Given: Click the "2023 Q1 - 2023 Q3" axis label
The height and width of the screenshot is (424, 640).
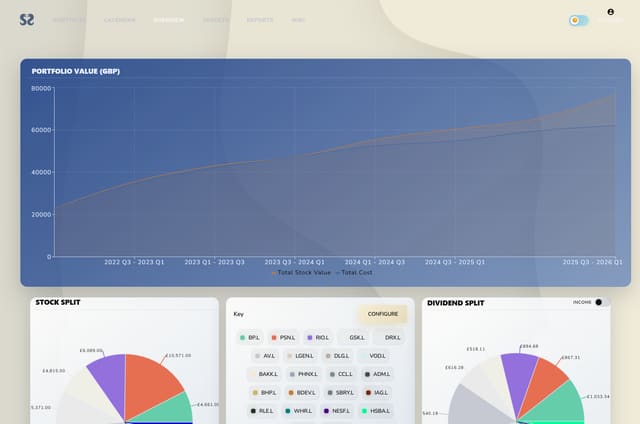Looking at the screenshot, I should click(215, 262).
